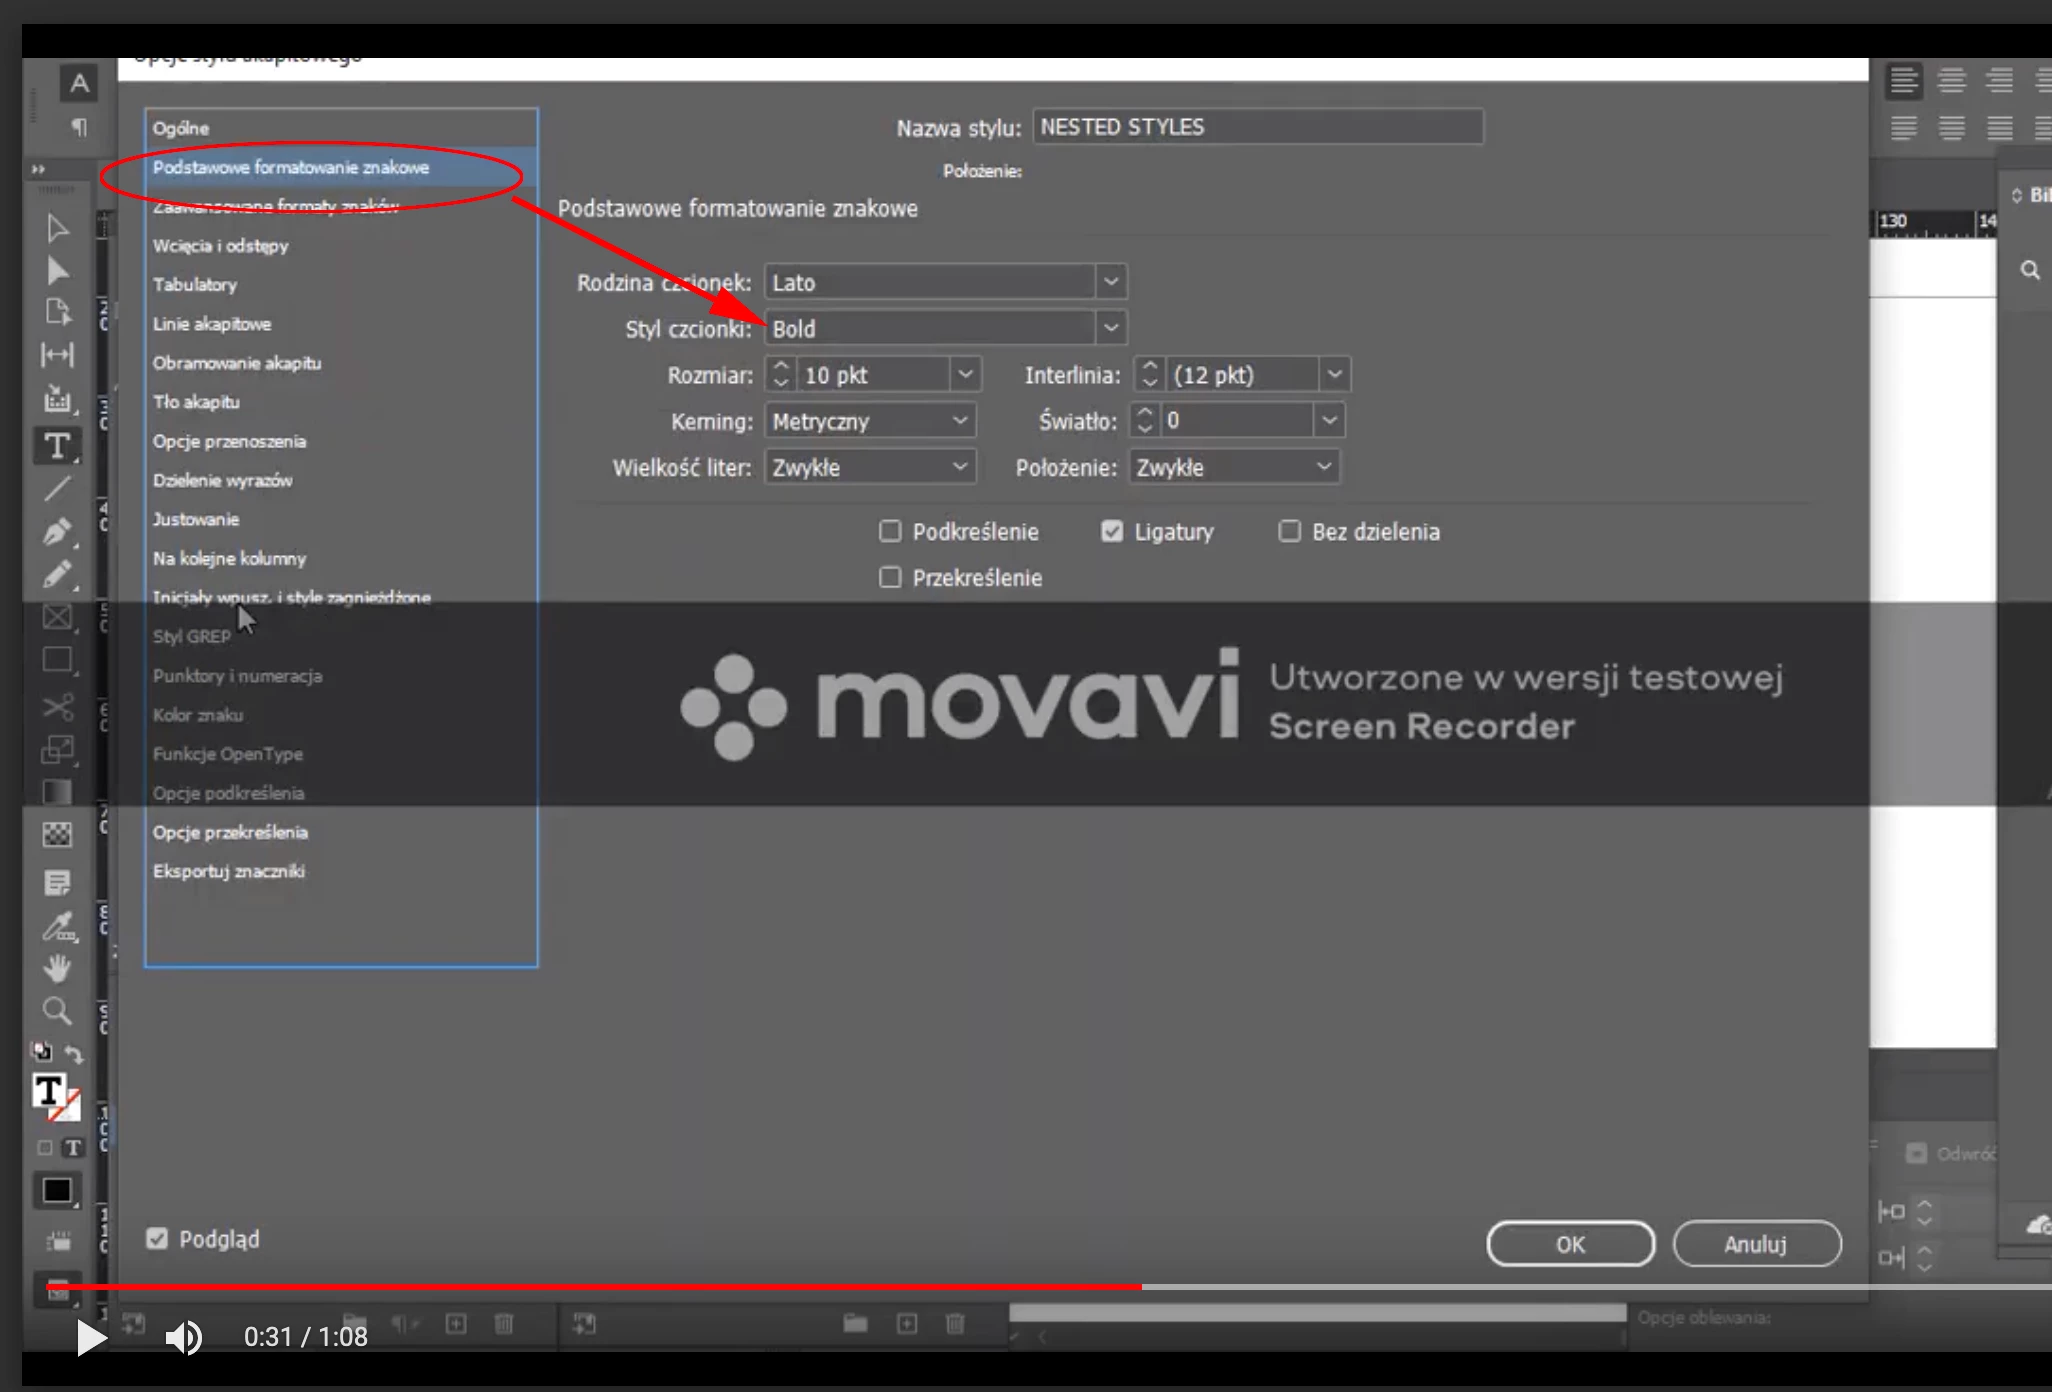Image resolution: width=2052 pixels, height=1392 pixels.
Task: Expand the Styl czcionki dropdown
Action: pyautogui.click(x=1110, y=328)
